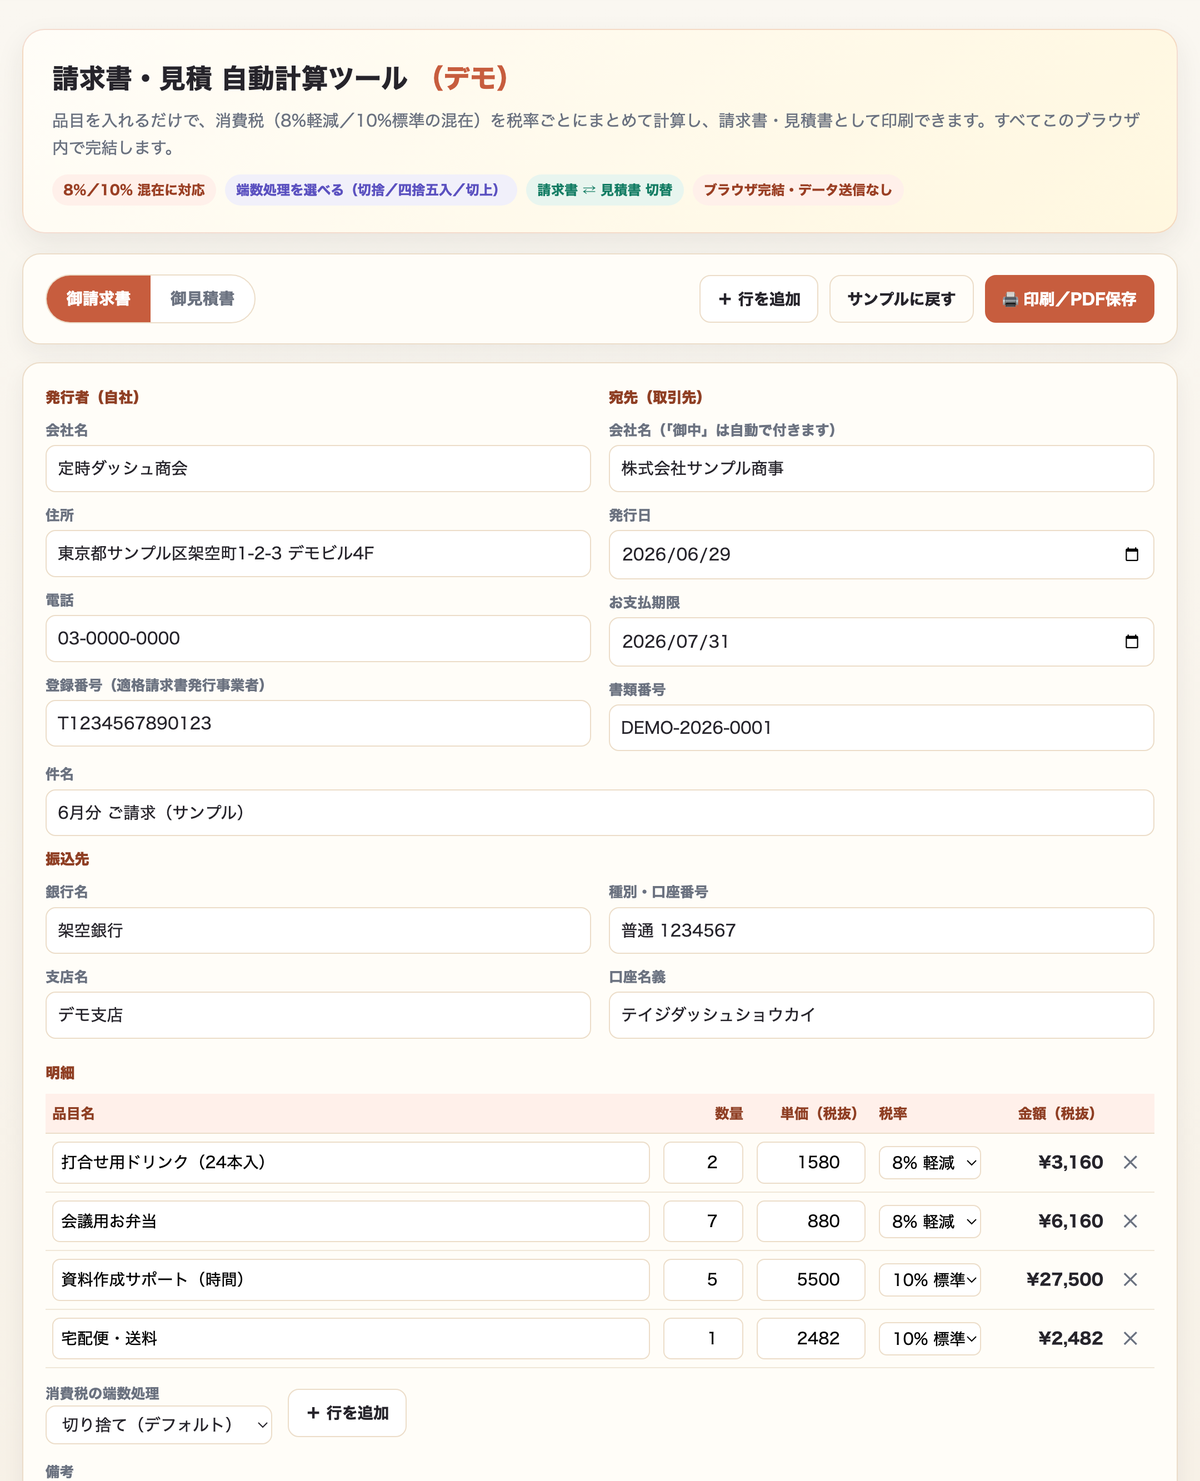
Task: Click item name field 資料作成サポート（時間）
Action: tap(351, 1279)
